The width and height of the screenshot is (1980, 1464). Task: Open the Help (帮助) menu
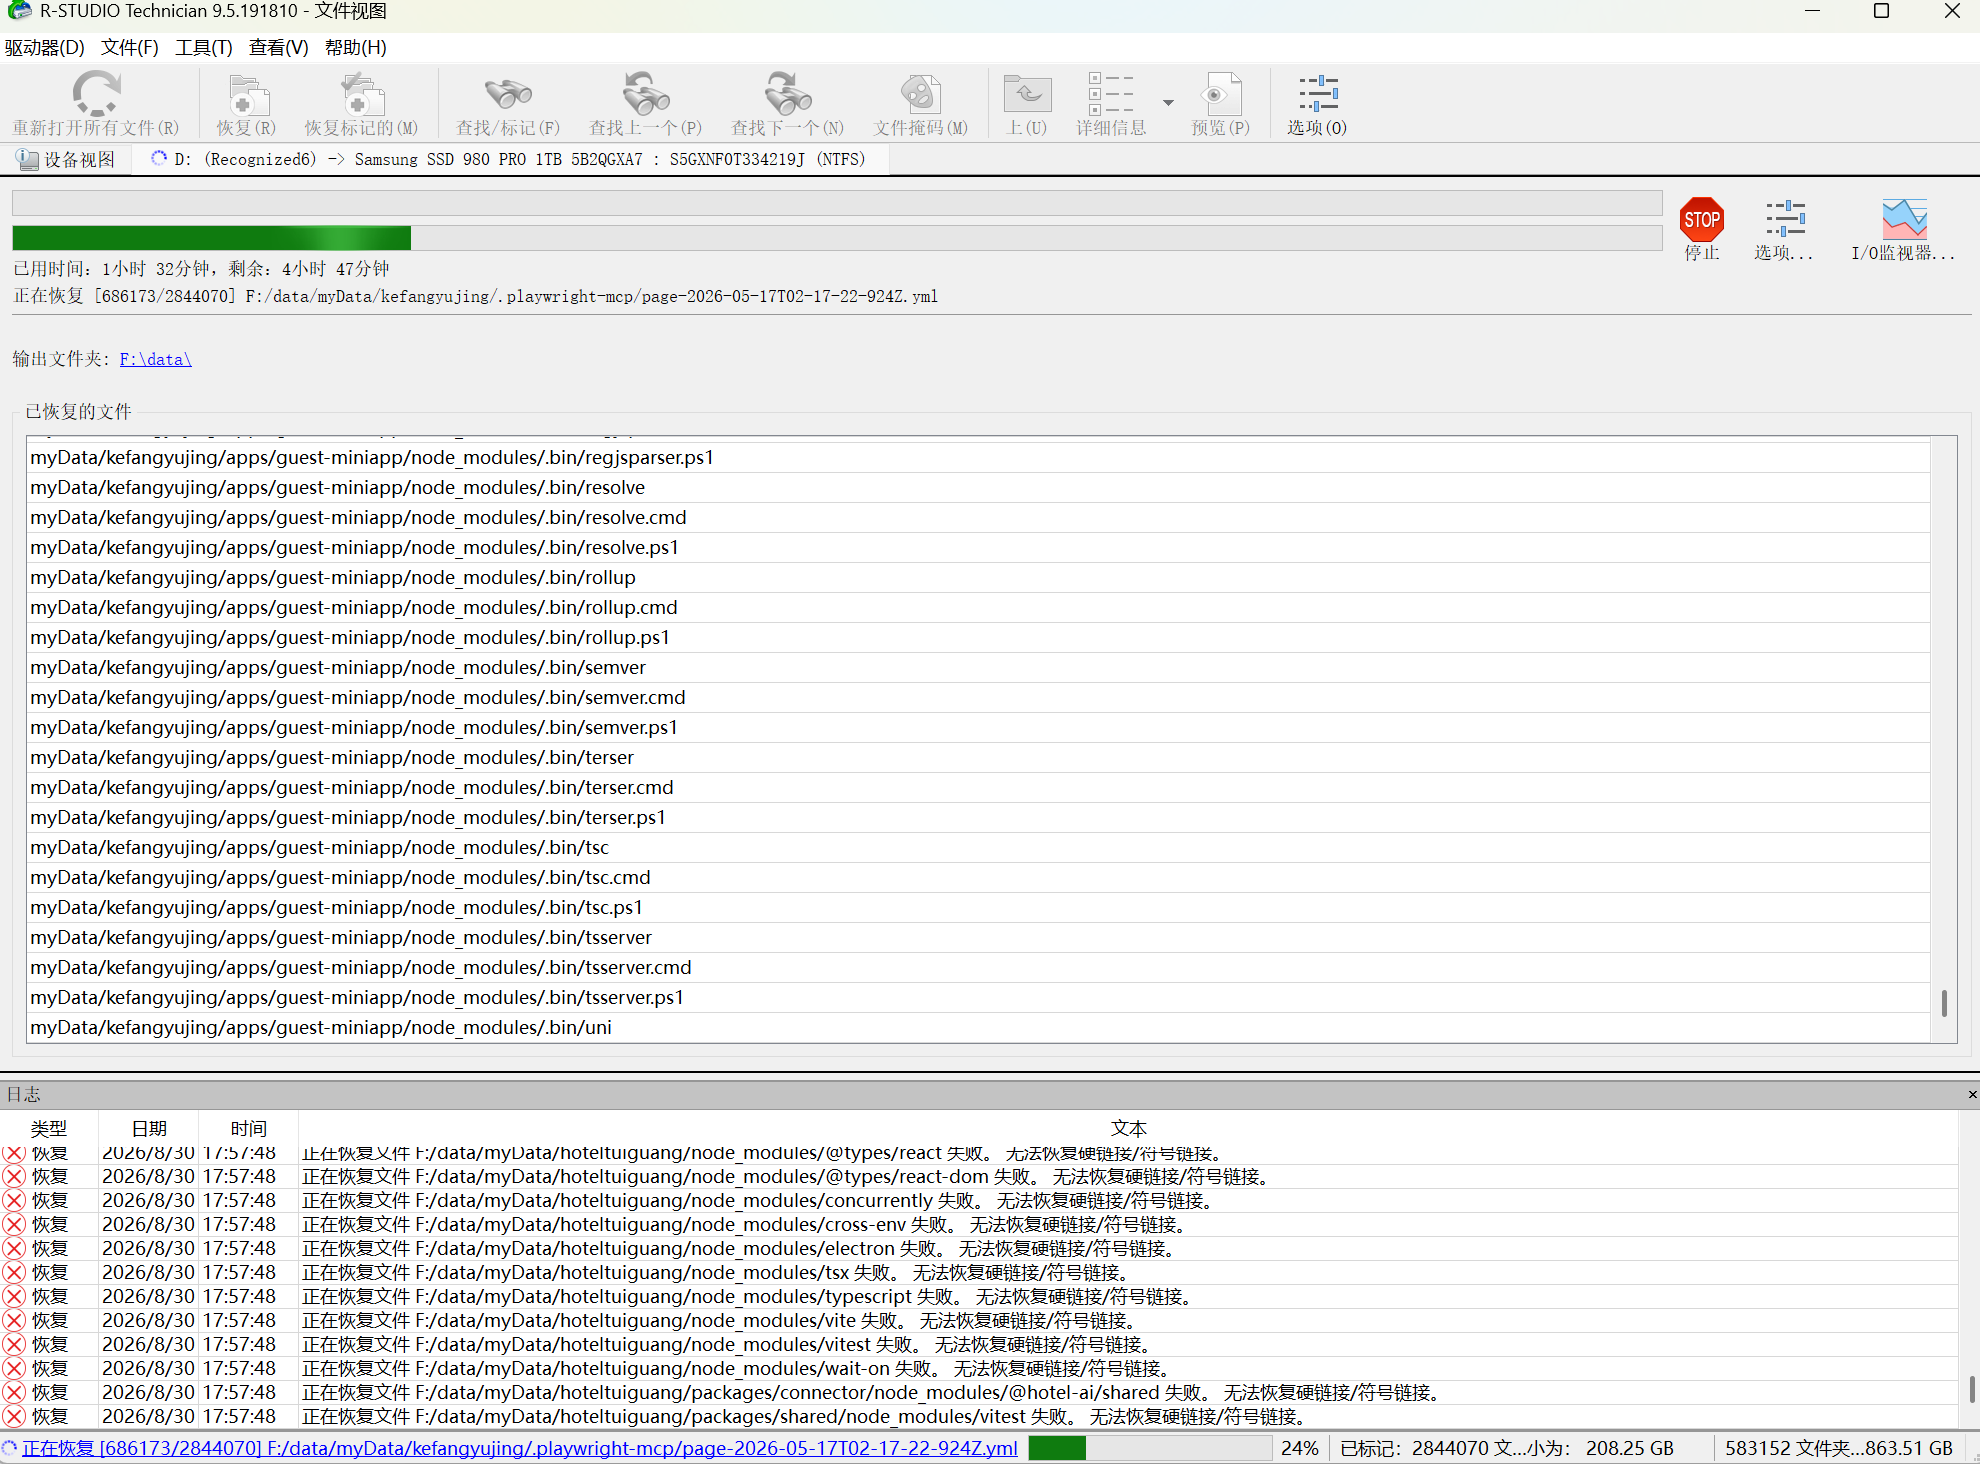[x=355, y=47]
